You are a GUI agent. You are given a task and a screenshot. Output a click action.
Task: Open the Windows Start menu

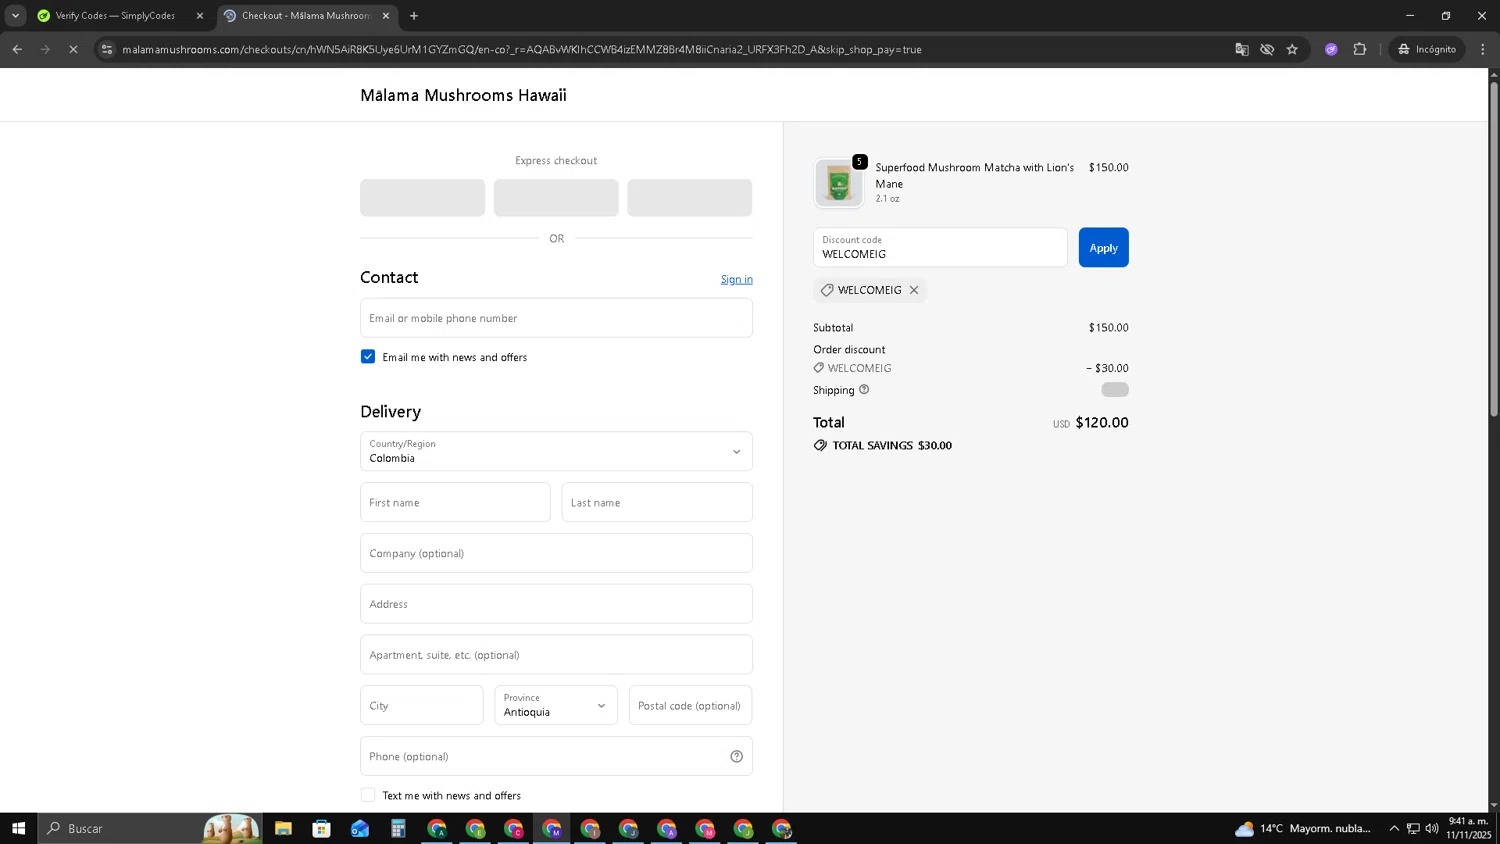18,828
